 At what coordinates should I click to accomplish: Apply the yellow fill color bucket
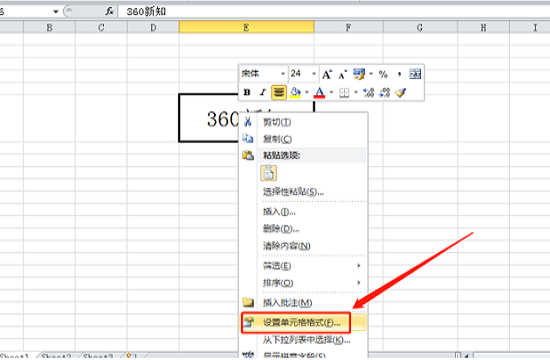pos(295,92)
